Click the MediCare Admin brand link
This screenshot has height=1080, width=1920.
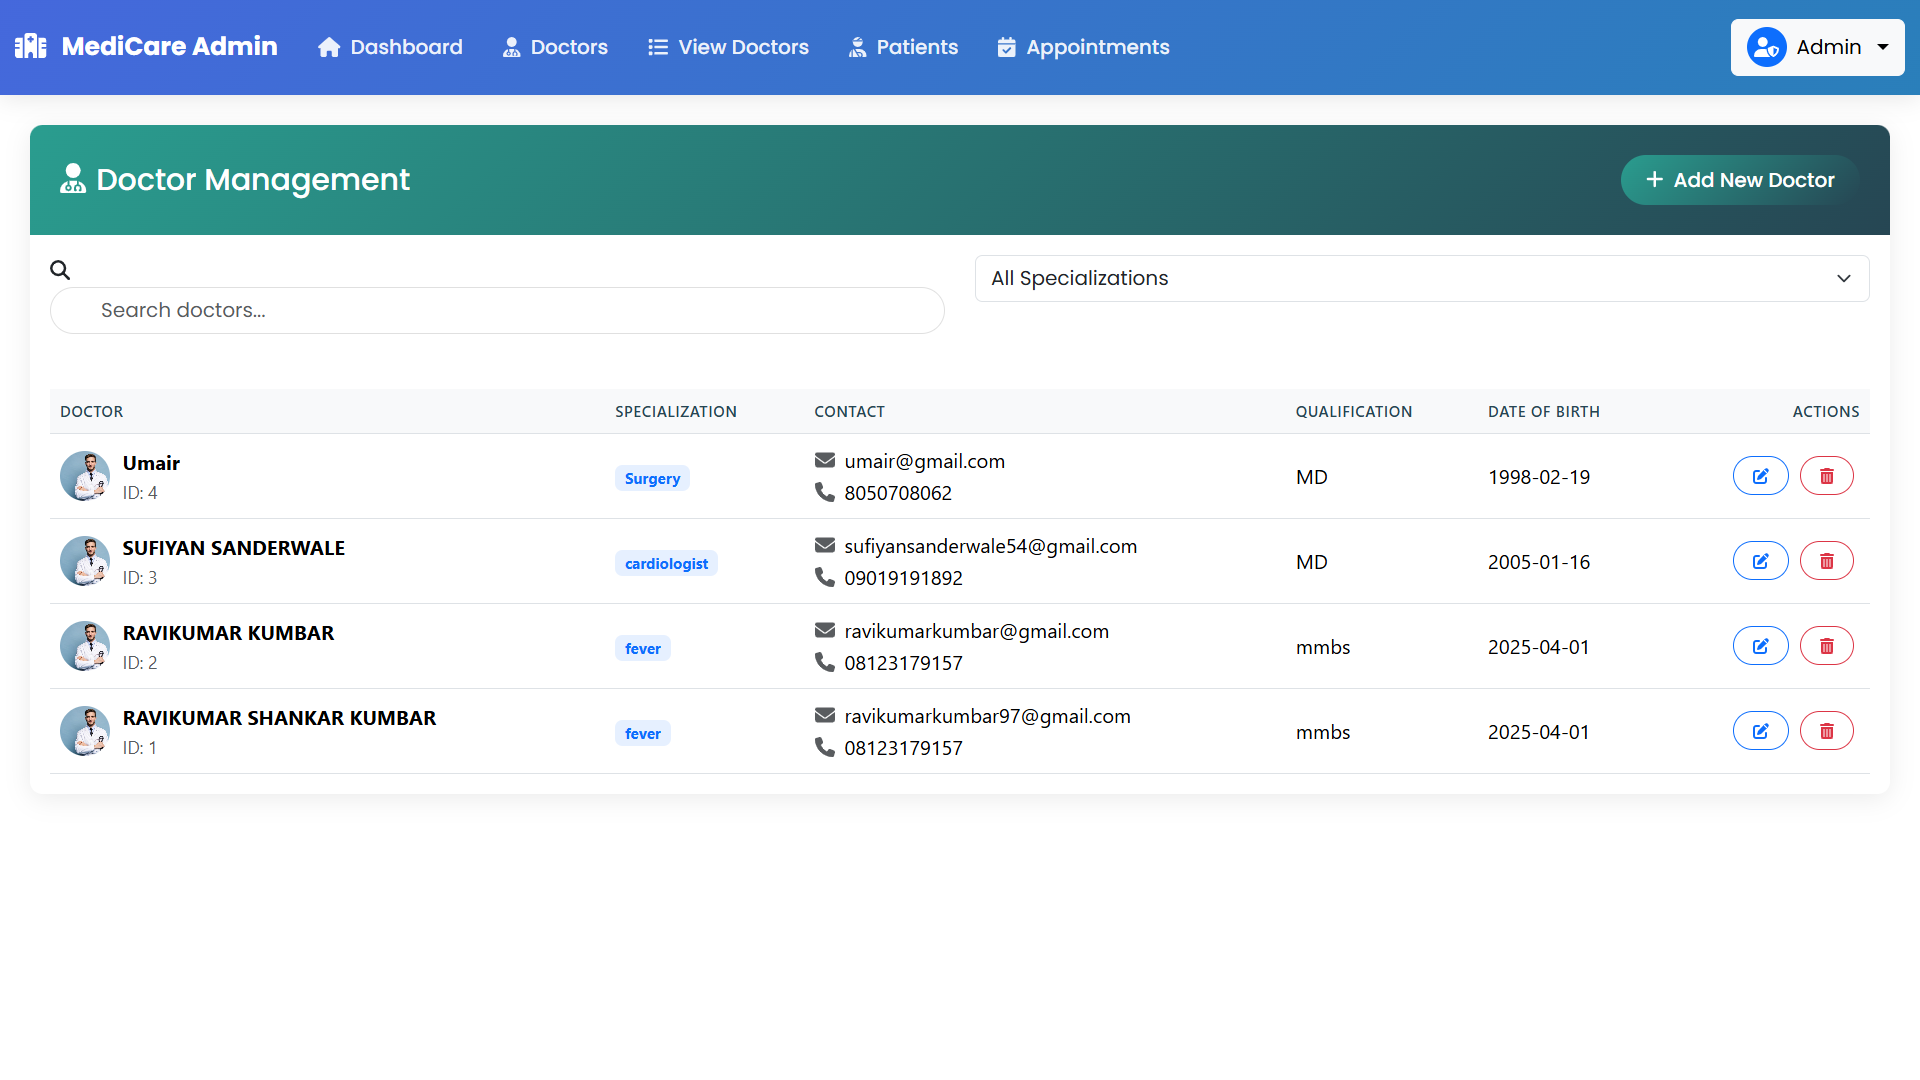(x=146, y=46)
